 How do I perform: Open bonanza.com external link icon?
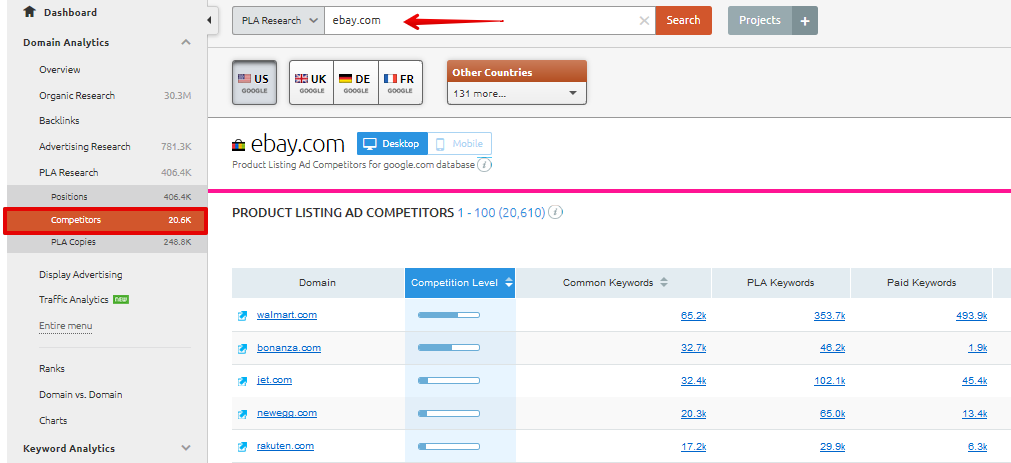[x=242, y=349]
